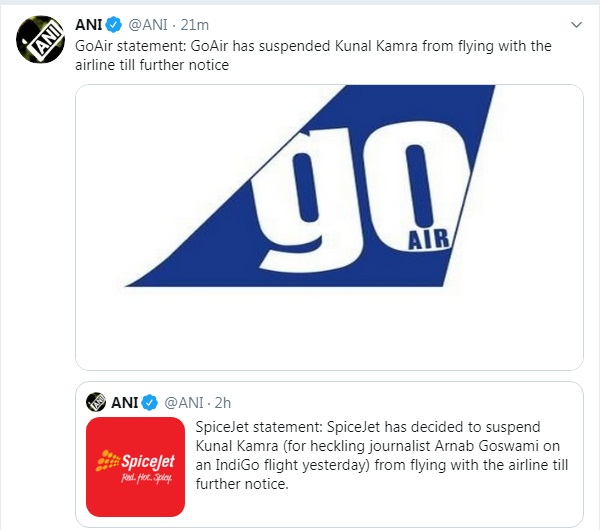This screenshot has height=530, width=600.
Task: Open the GoAir logo image
Action: 329,227
